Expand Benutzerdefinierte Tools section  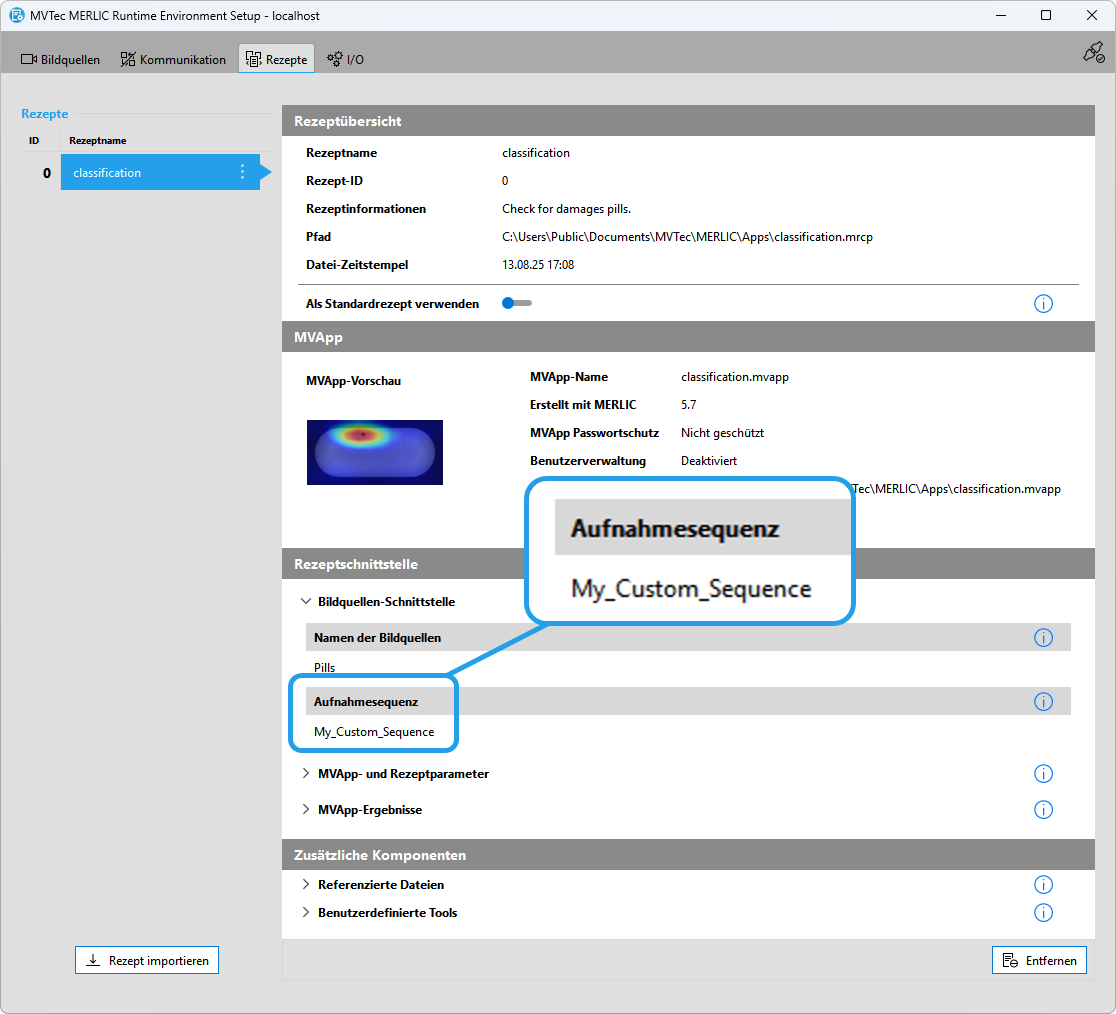pos(306,913)
